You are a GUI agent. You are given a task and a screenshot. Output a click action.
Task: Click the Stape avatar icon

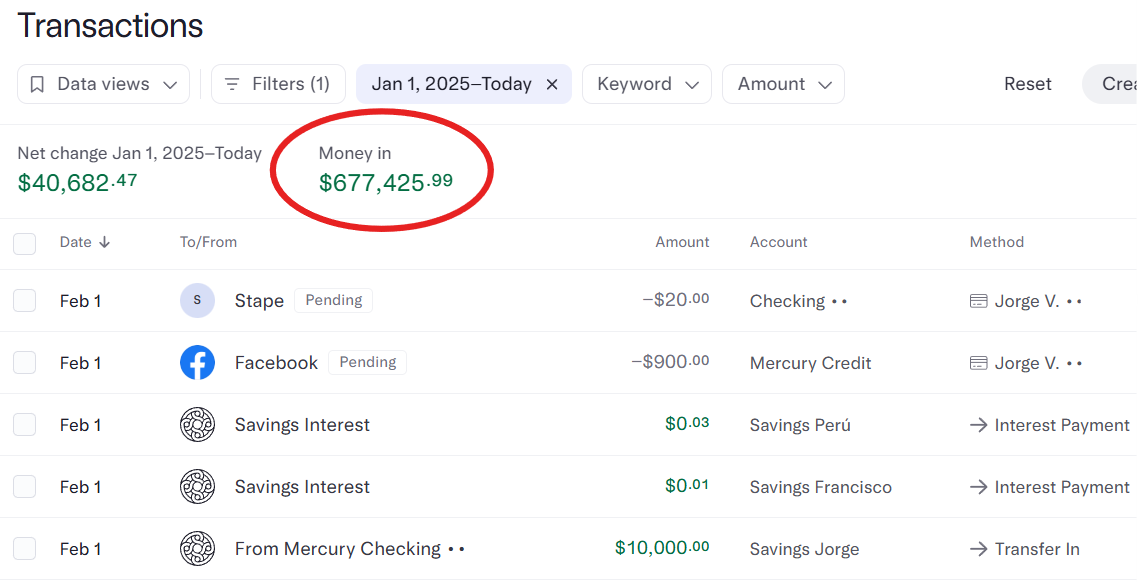tap(197, 301)
